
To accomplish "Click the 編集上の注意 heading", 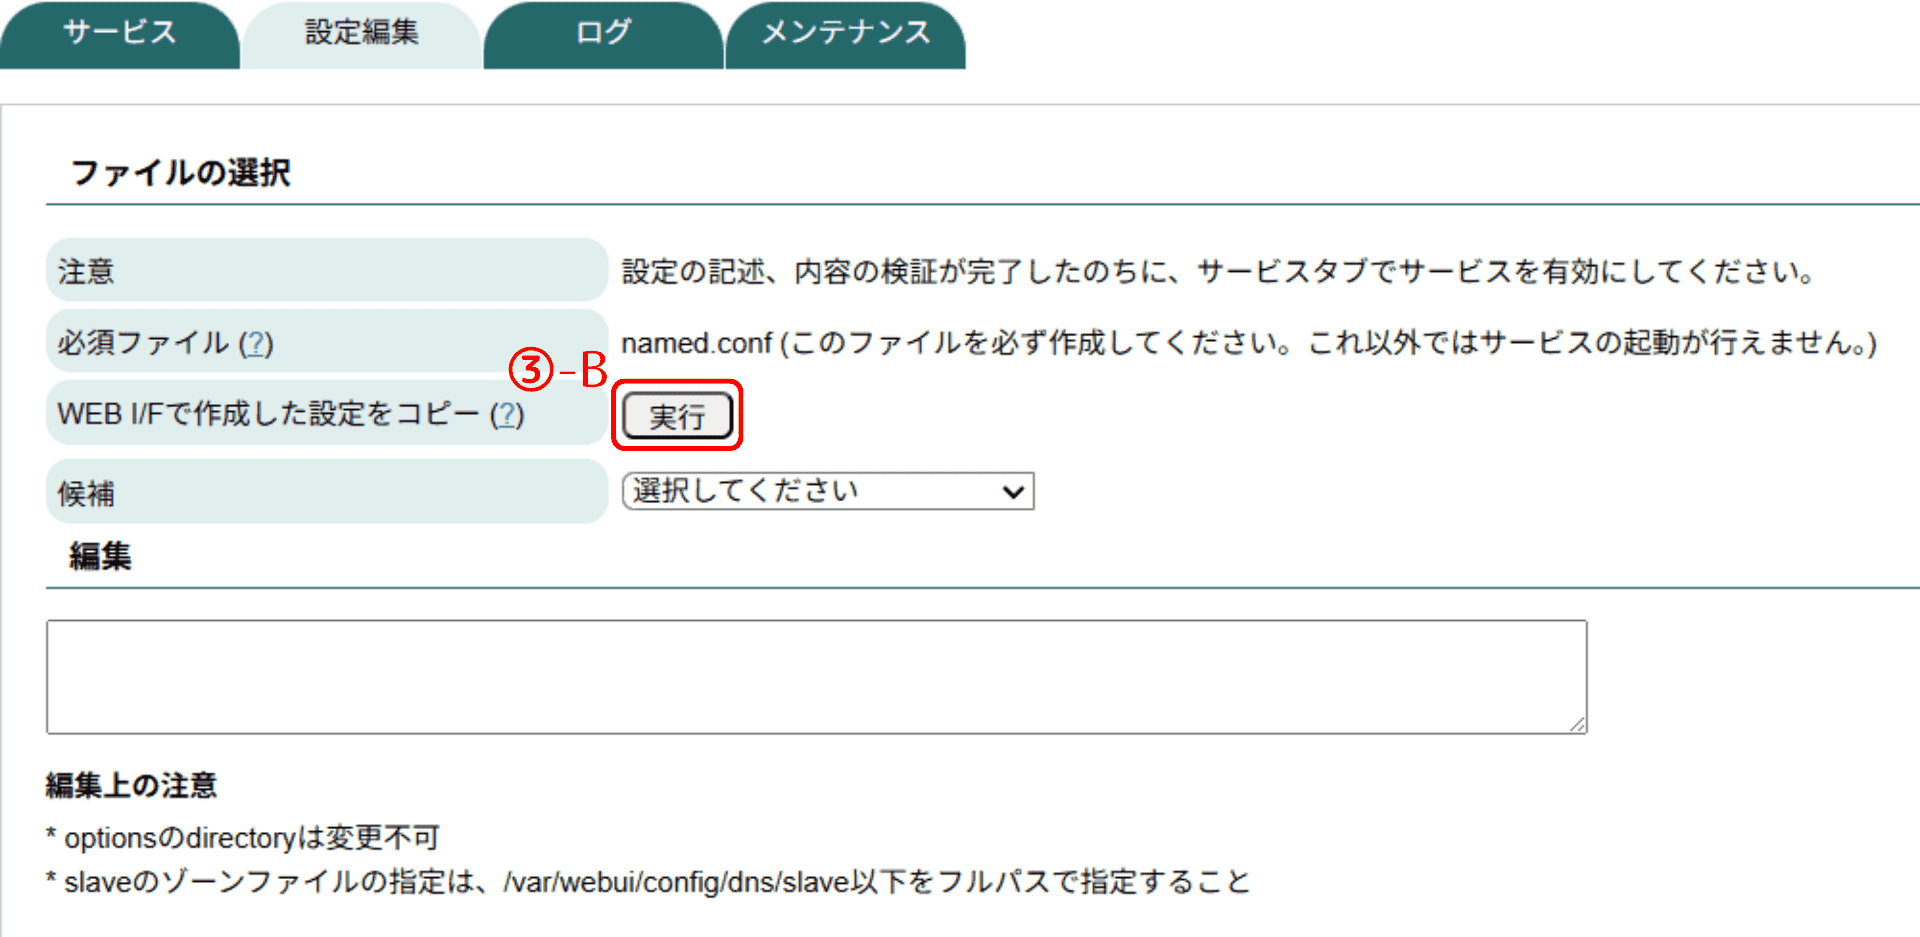I will (131, 785).
